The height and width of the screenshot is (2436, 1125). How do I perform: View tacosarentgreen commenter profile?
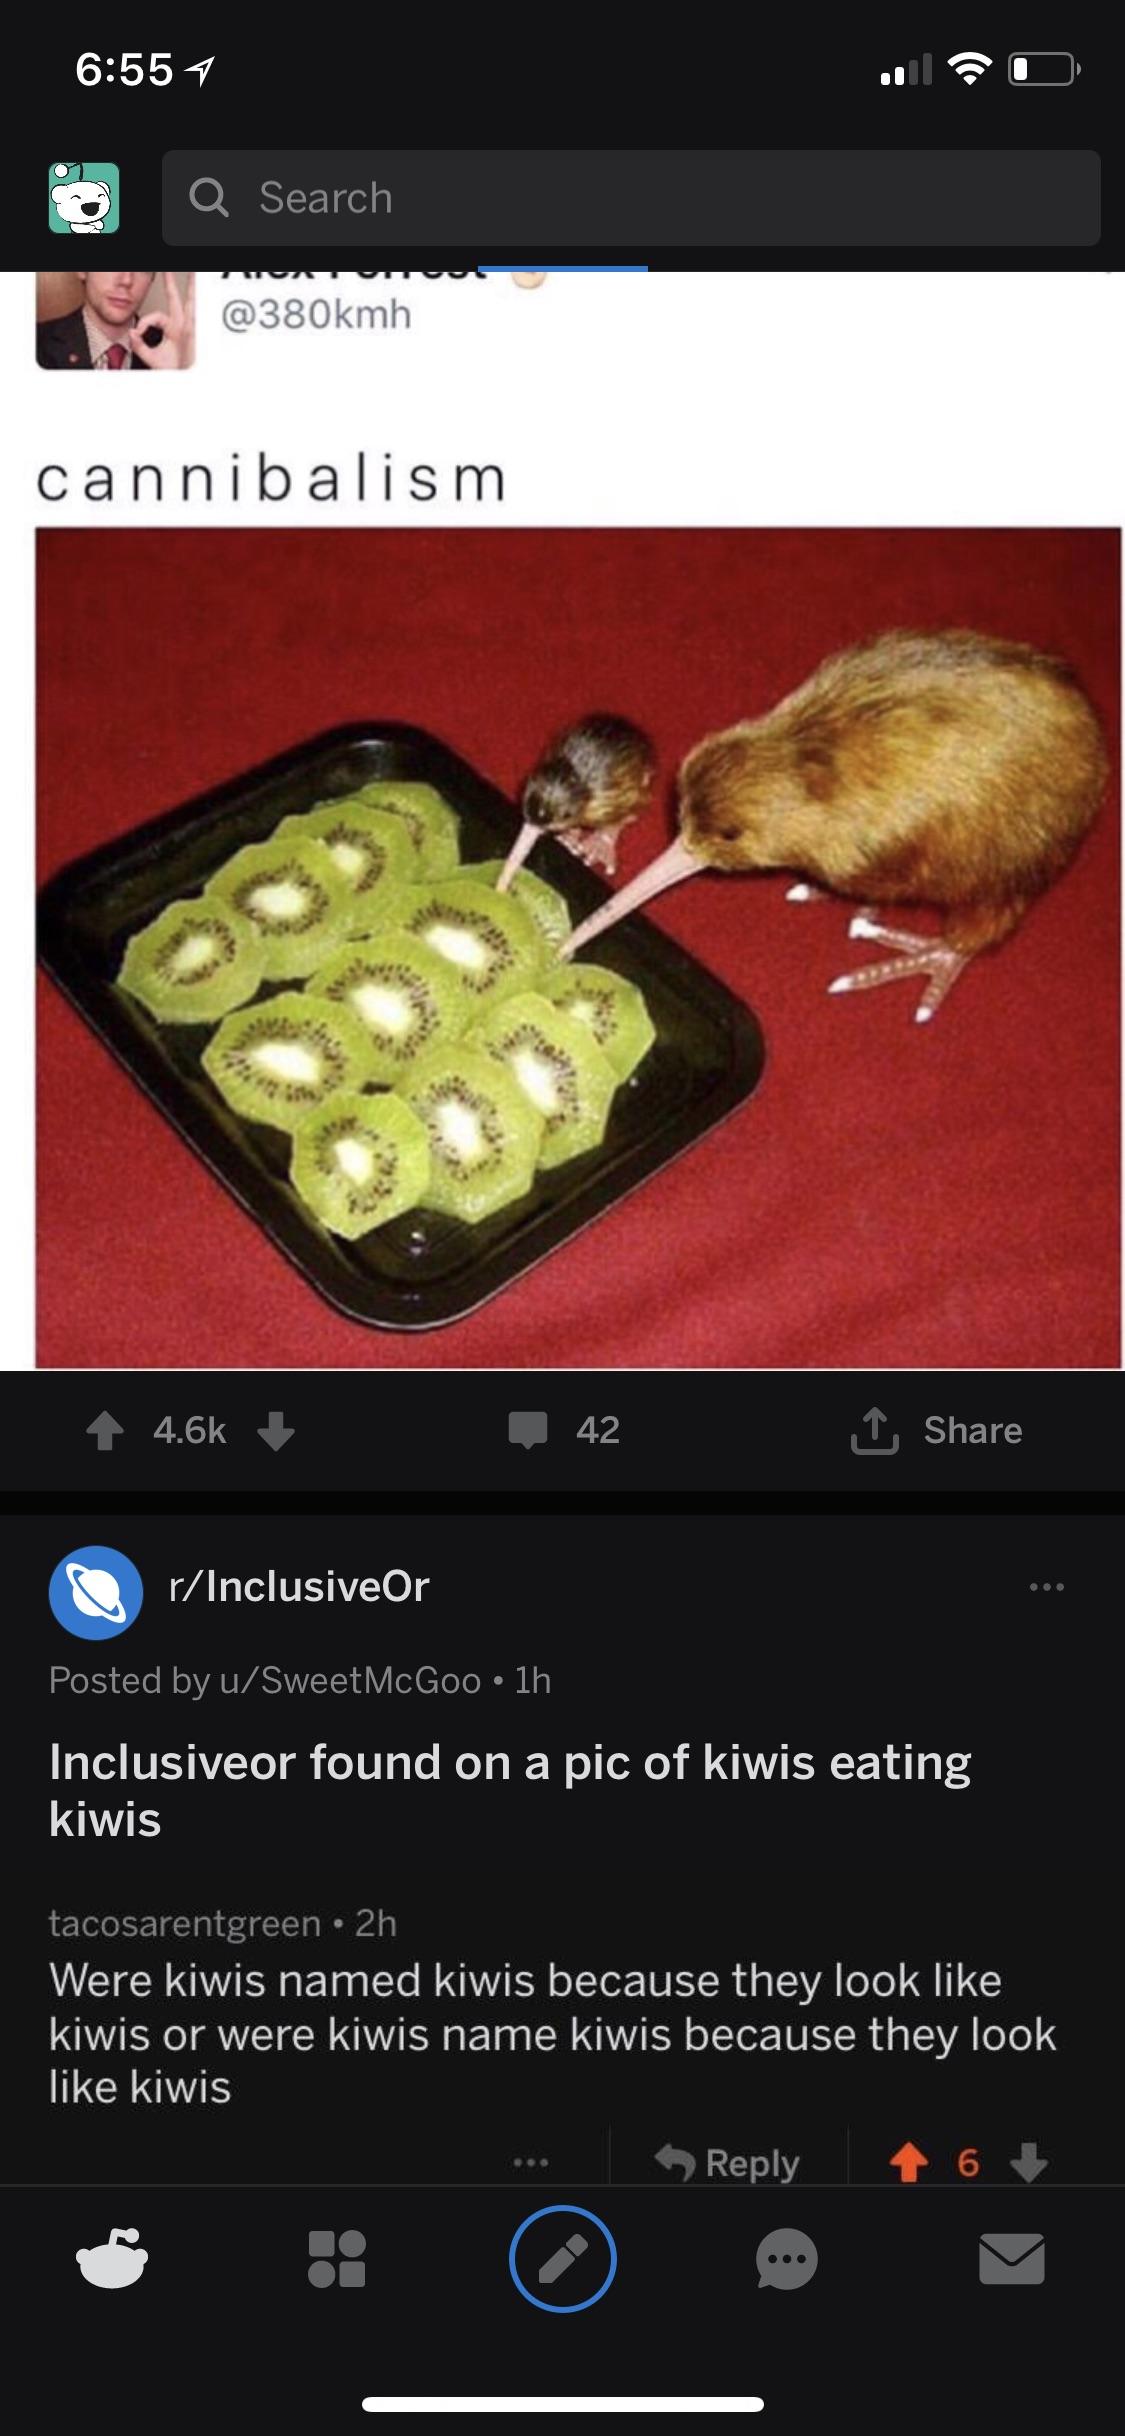185,1923
